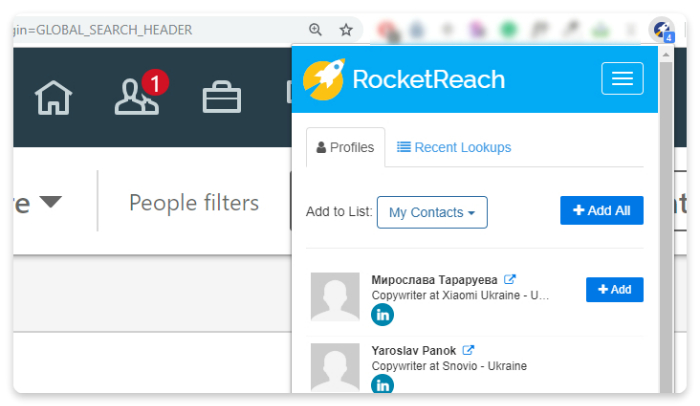The height and width of the screenshot is (406, 700).
Task: Click the purple blurred extension icon in toolbar
Action: (x=478, y=30)
